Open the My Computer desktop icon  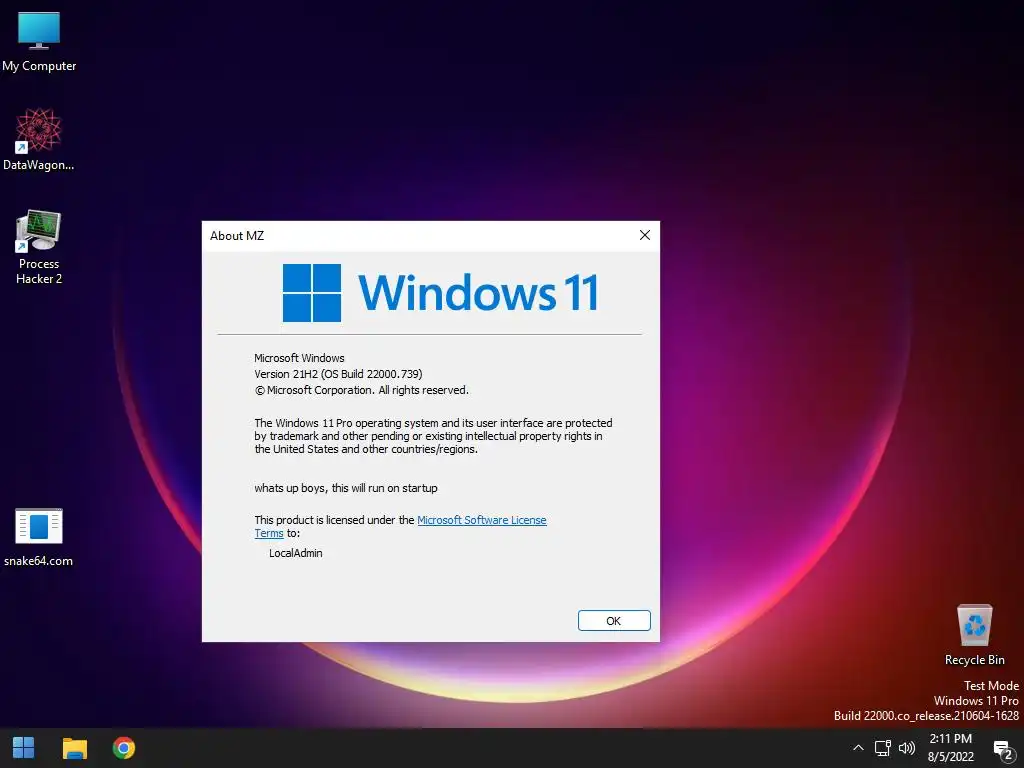(x=39, y=42)
